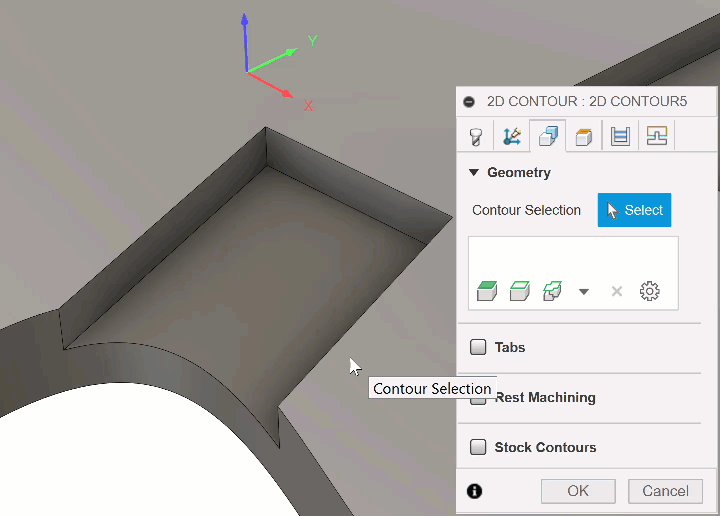Open the Coordinate System tab with axes icon

coord(512,136)
